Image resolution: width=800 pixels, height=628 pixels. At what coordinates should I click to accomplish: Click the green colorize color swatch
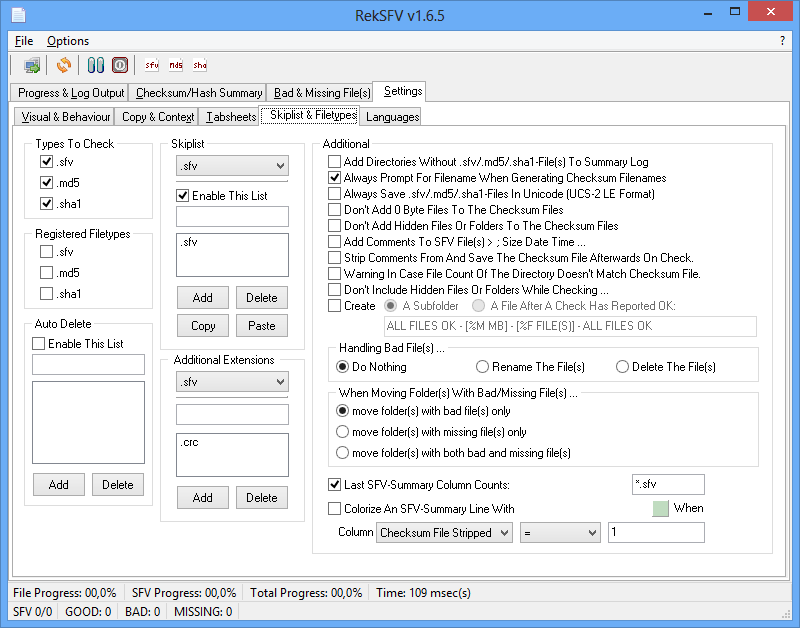660,509
